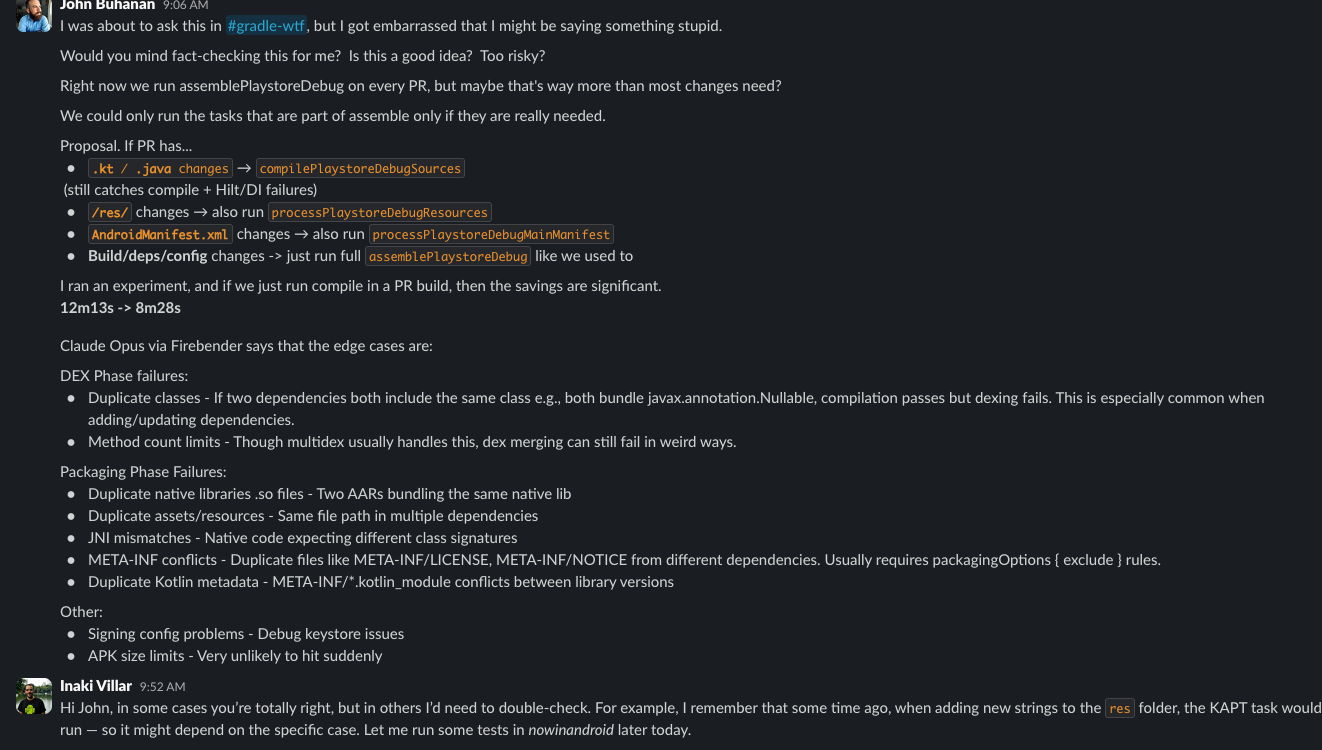Viewport: 1322px width, 750px height.
Task: Click the bold Build/deps/config text
Action: pyautogui.click(x=148, y=256)
